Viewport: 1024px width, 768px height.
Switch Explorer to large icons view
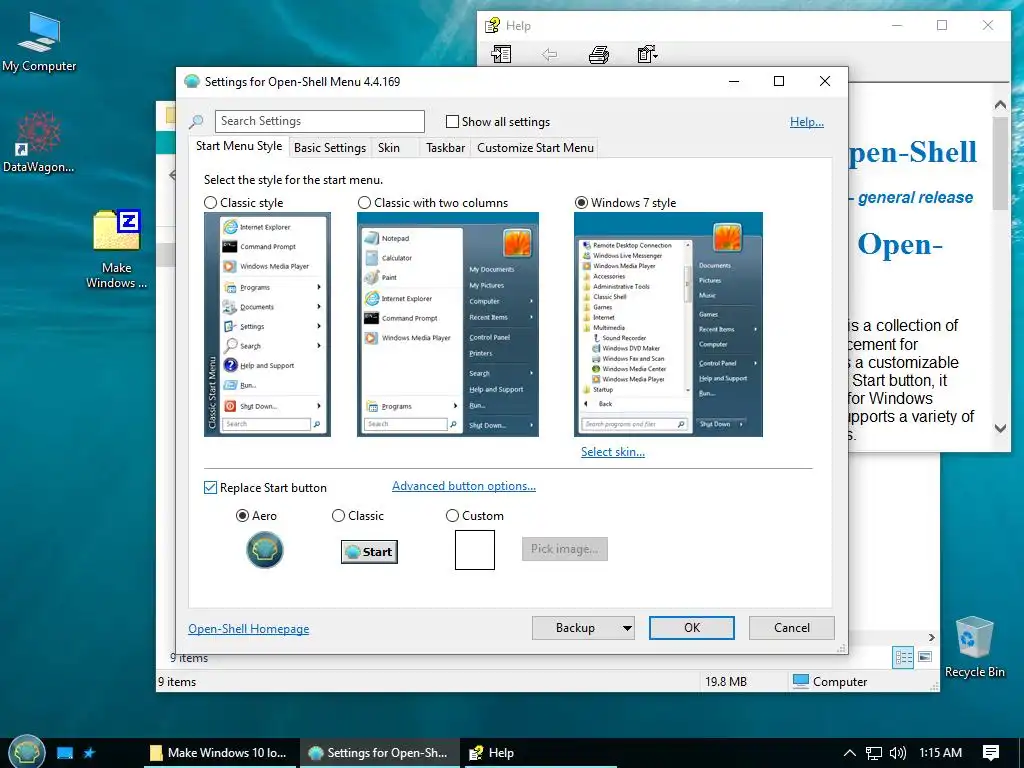[x=925, y=656]
